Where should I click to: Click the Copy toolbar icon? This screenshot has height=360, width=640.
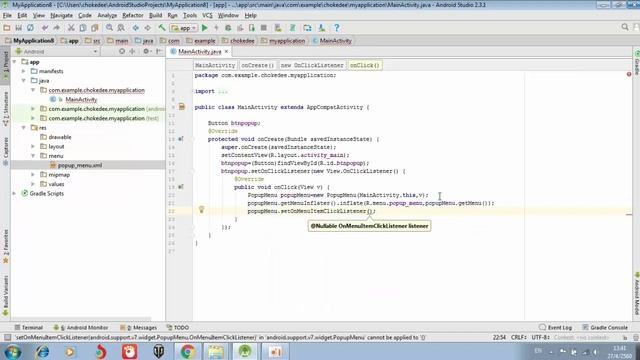pos(83,28)
